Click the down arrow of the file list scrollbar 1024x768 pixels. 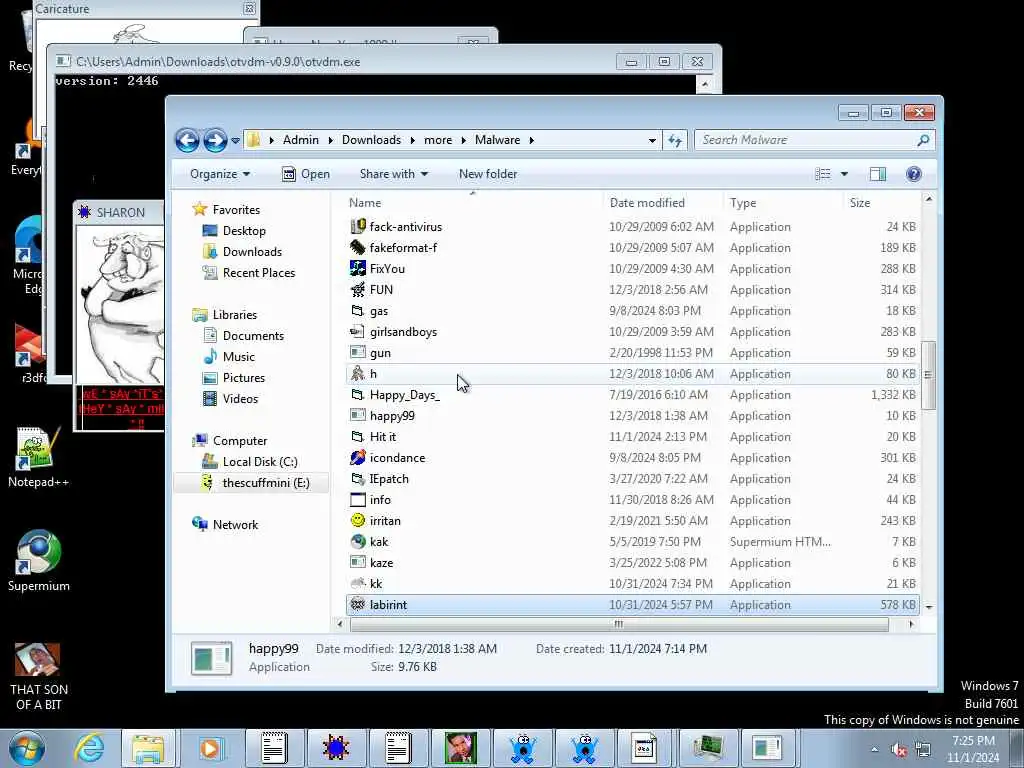pyautogui.click(x=929, y=607)
